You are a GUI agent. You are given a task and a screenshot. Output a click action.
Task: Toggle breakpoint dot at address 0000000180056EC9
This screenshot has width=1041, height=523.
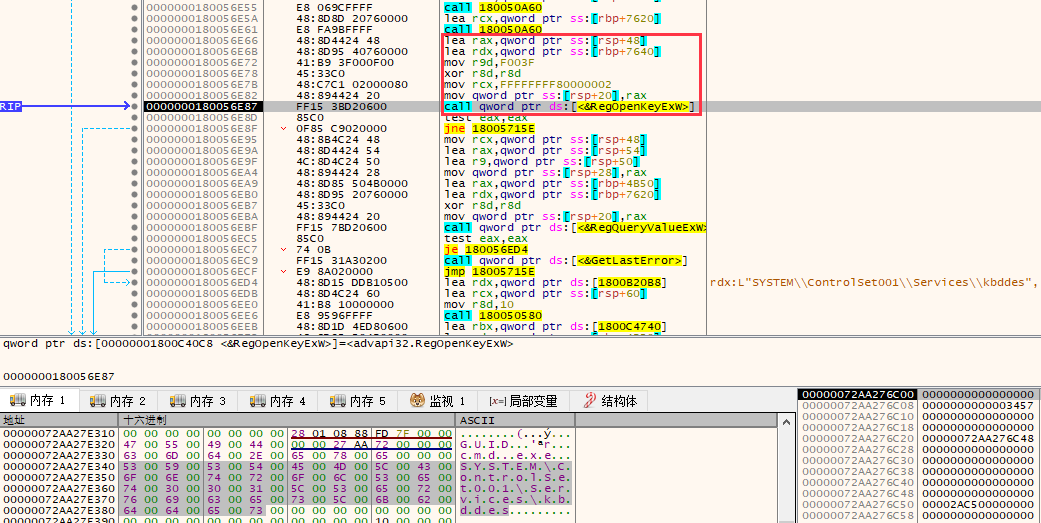[x=135, y=260]
